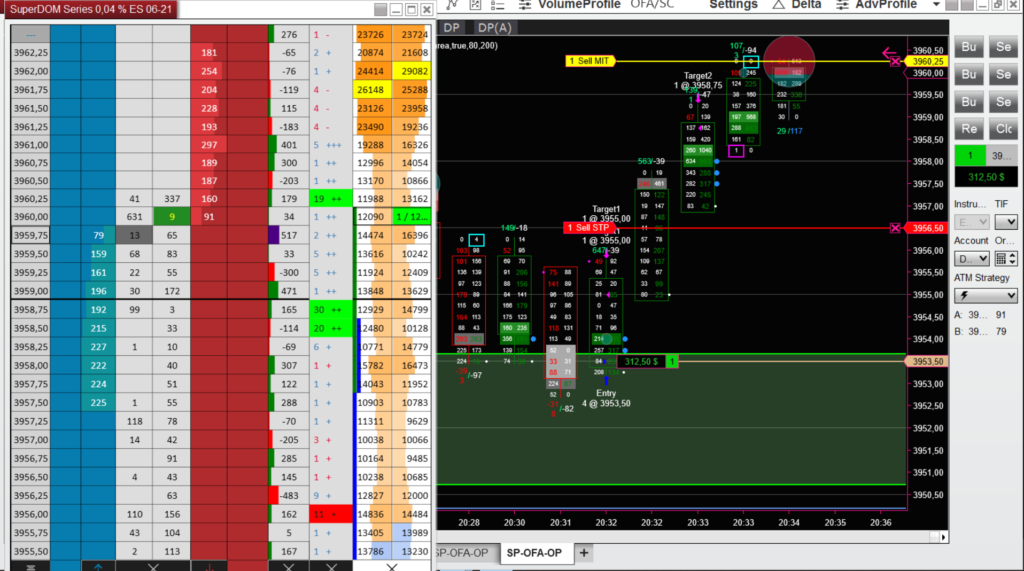Open Settings in the chart toolbar

pos(733,5)
